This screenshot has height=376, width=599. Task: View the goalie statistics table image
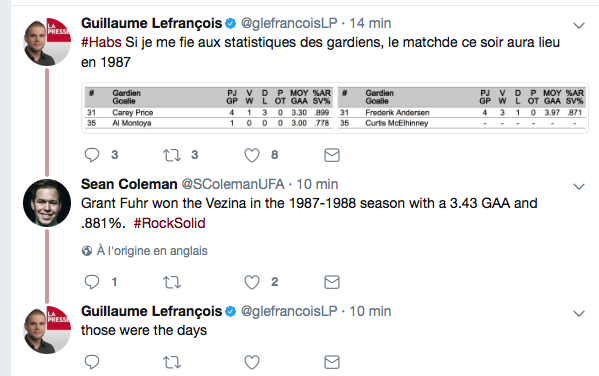335,108
